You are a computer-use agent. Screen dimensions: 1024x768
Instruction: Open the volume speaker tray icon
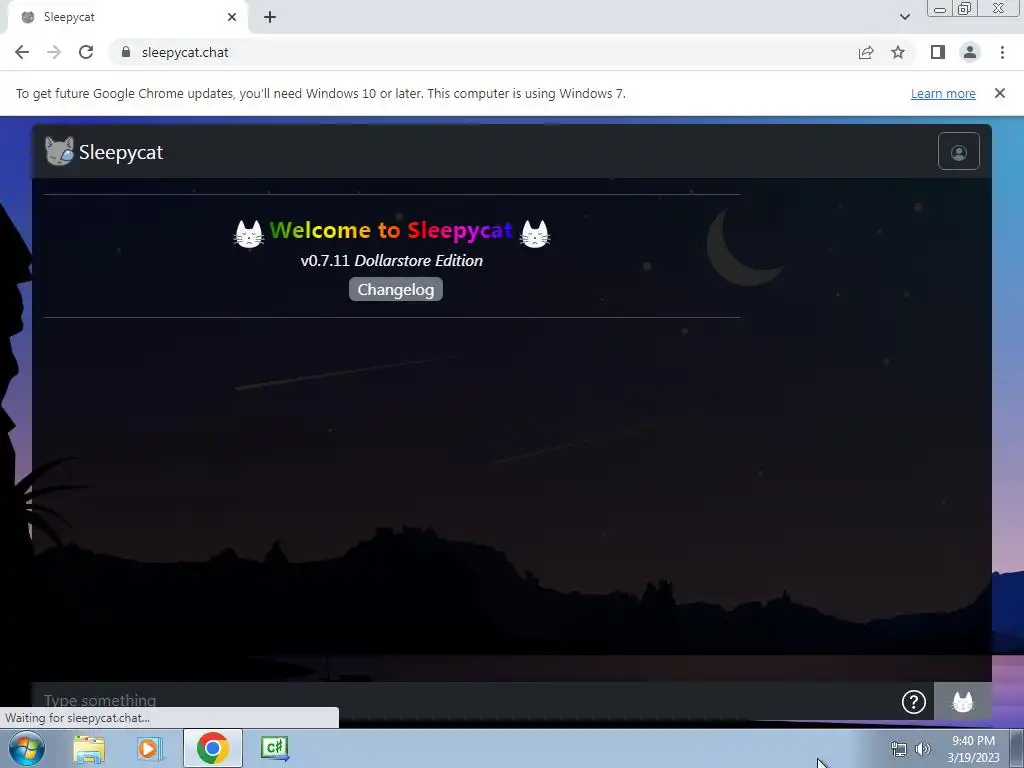[923, 749]
